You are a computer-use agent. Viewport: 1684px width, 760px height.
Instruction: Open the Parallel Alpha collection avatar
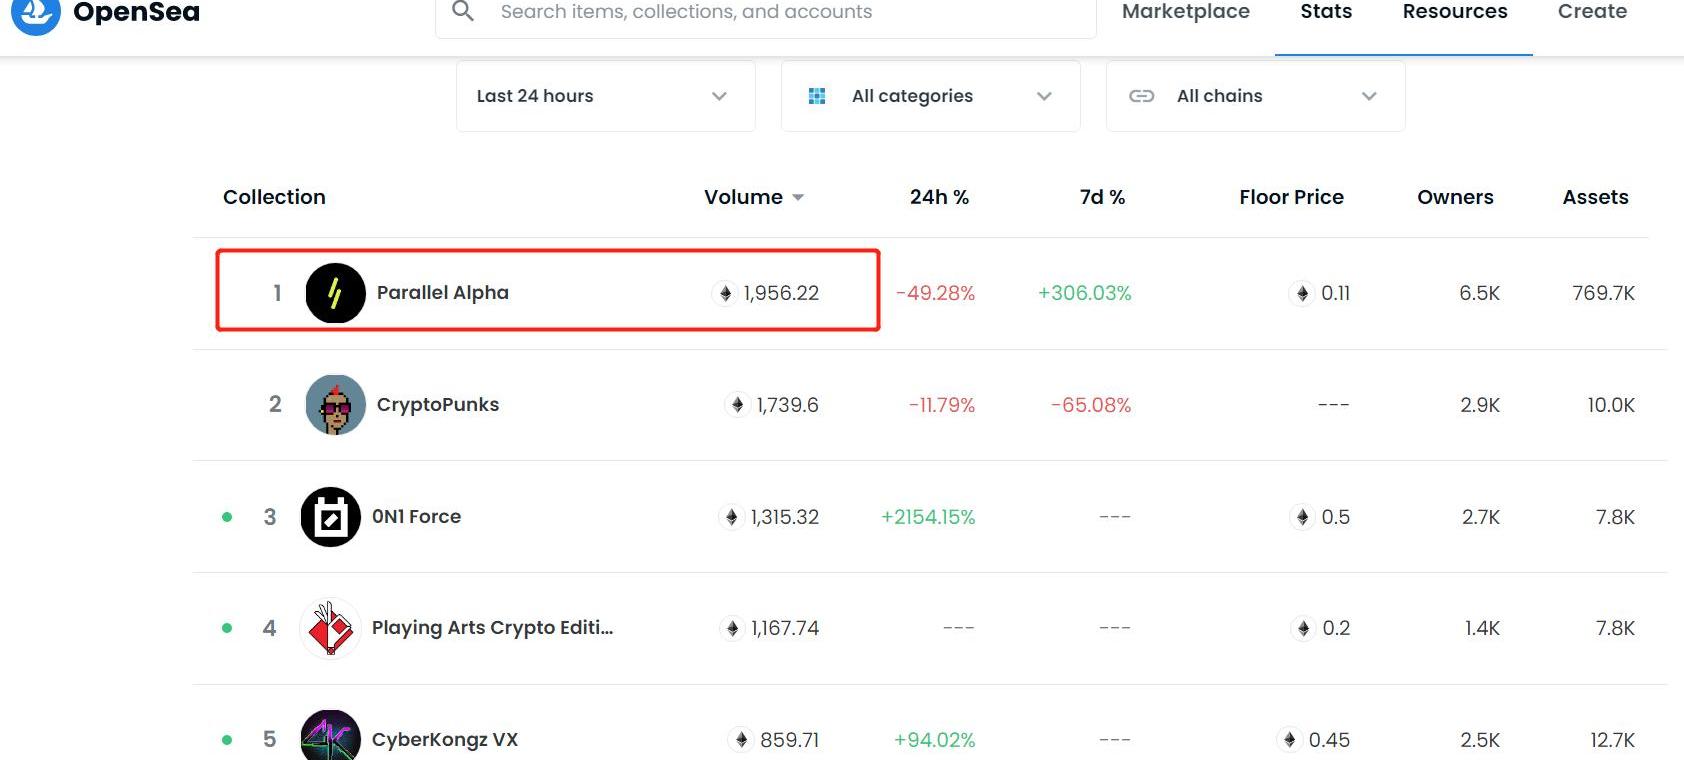[x=335, y=293]
